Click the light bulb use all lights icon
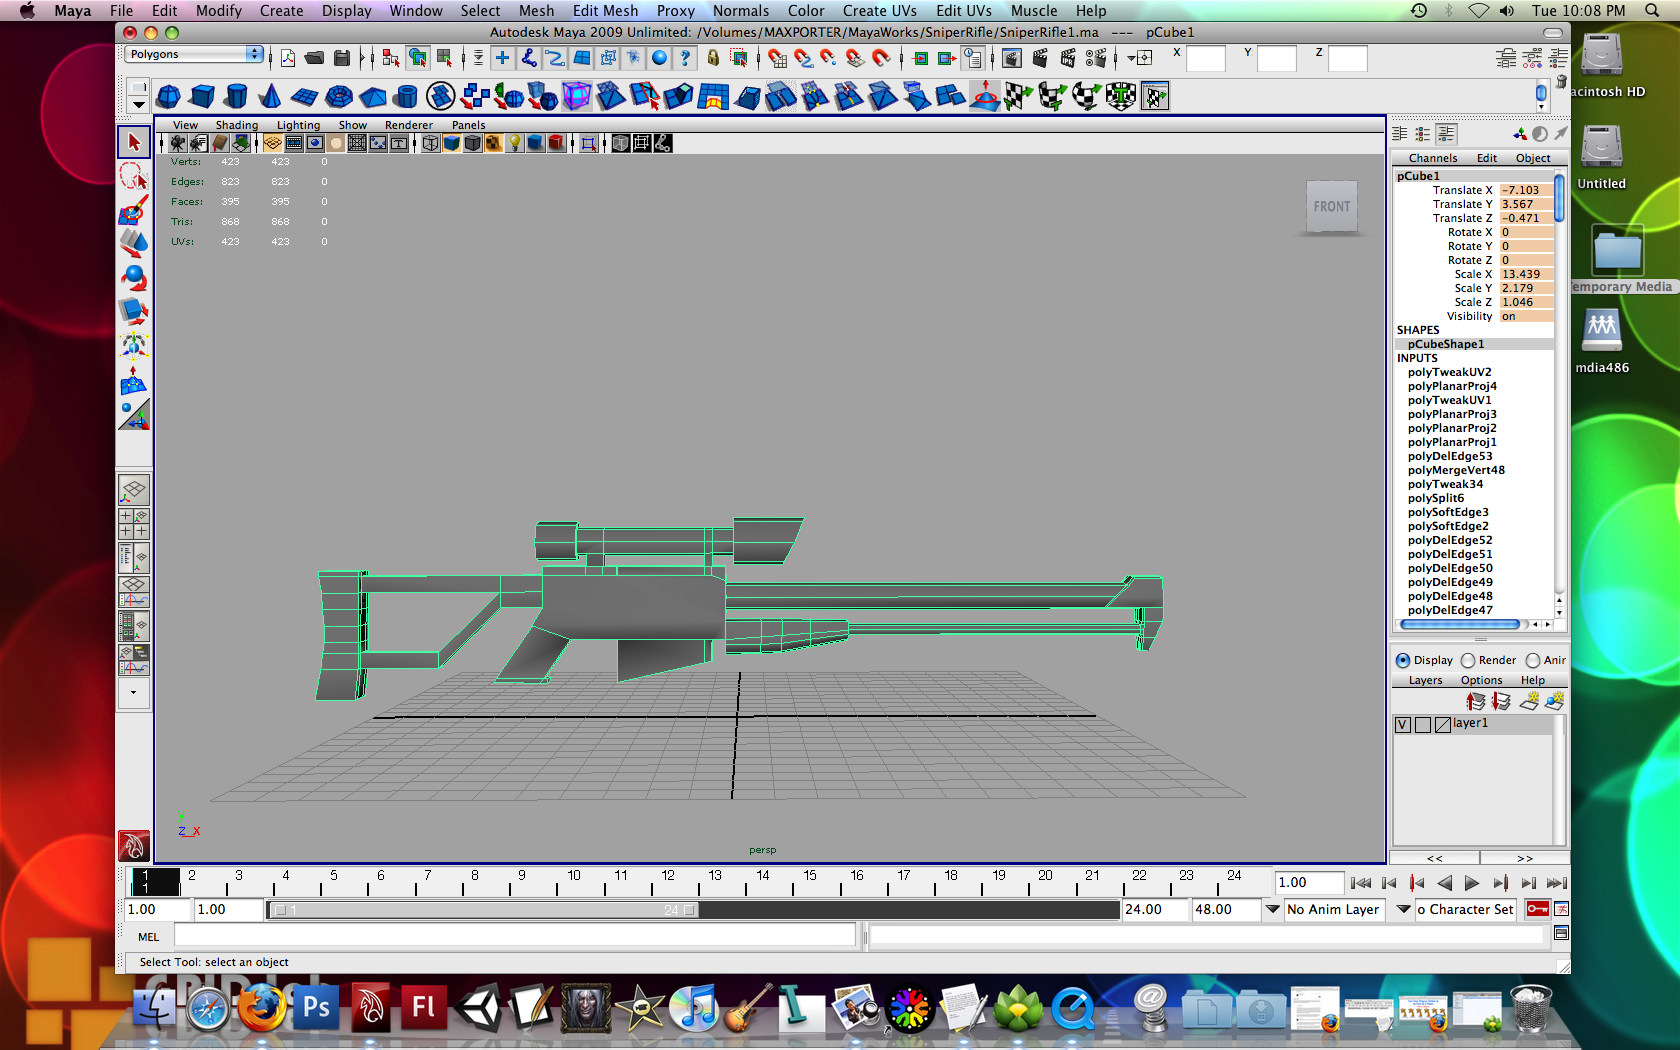The image size is (1680, 1050). [x=514, y=143]
